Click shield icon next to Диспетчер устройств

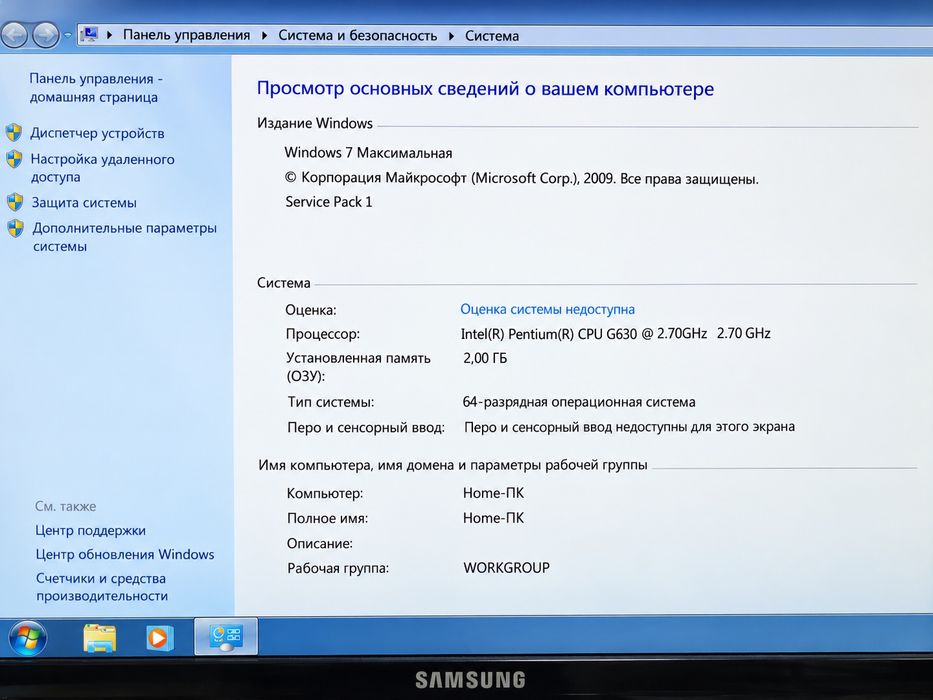pyautogui.click(x=14, y=132)
